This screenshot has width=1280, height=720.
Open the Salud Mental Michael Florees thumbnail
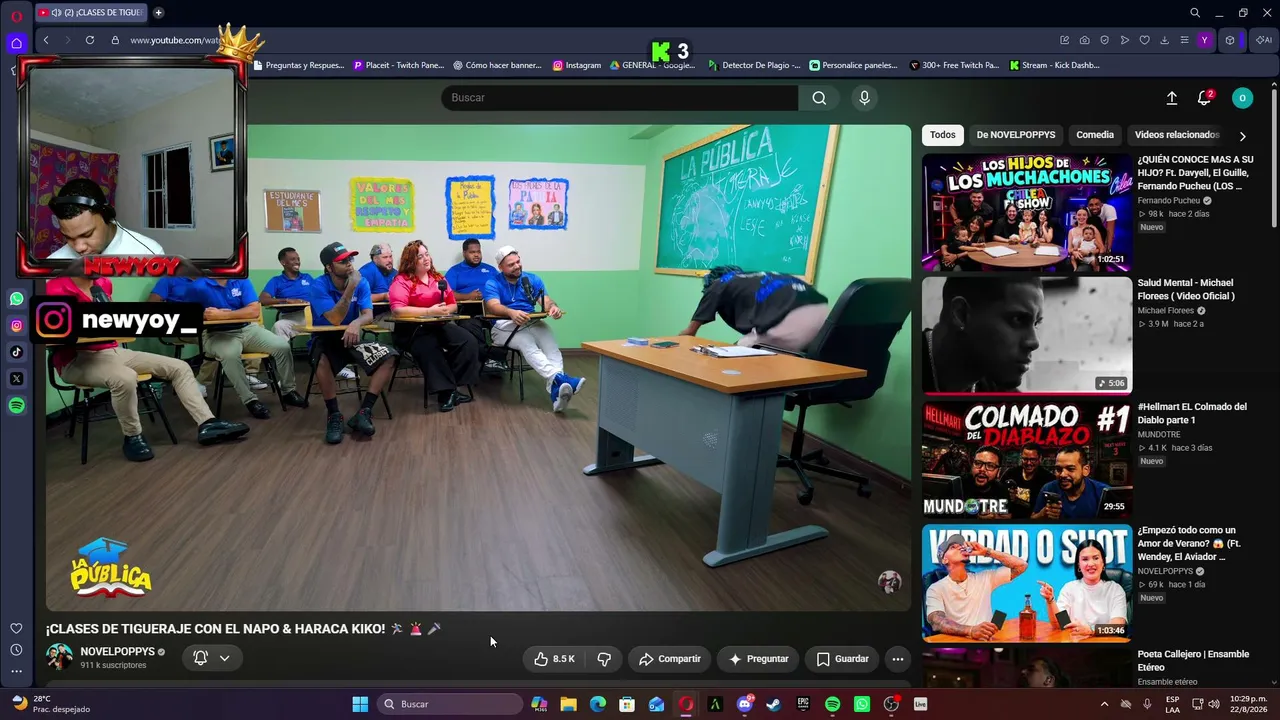[x=1027, y=336]
